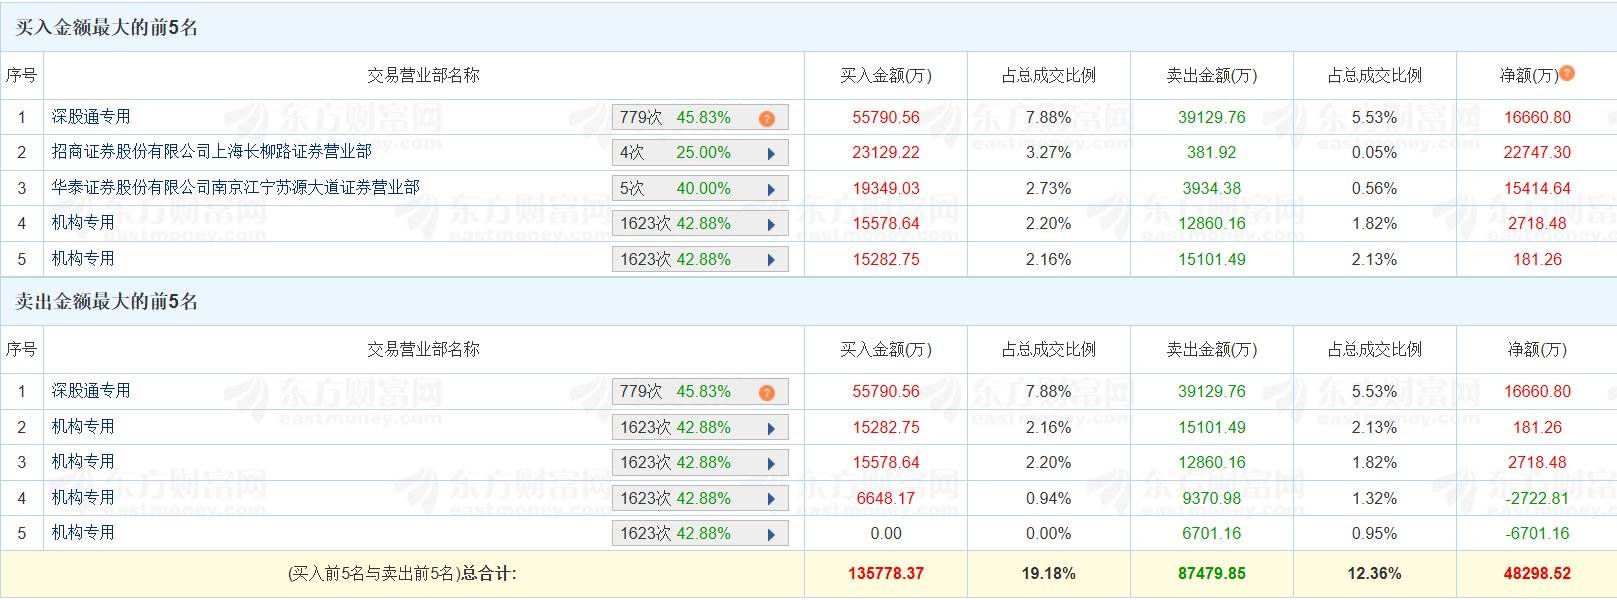Select the 1.32% ratio cell
This screenshot has width=1617, height=600.
(x=1375, y=499)
